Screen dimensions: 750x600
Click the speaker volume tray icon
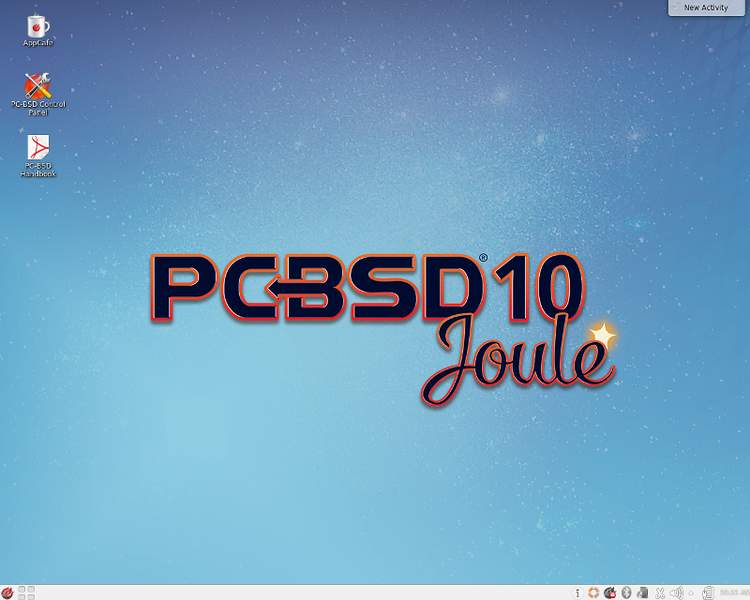[676, 593]
